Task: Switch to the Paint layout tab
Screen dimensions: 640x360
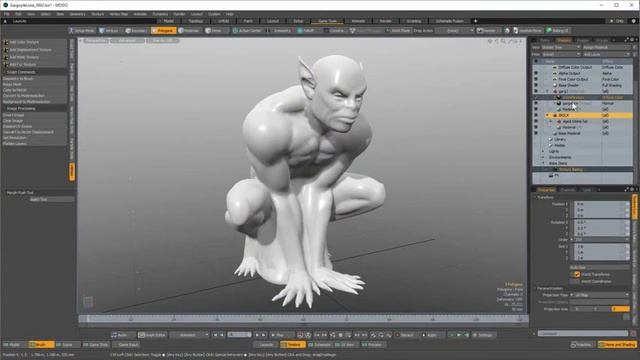Action: 248,21
